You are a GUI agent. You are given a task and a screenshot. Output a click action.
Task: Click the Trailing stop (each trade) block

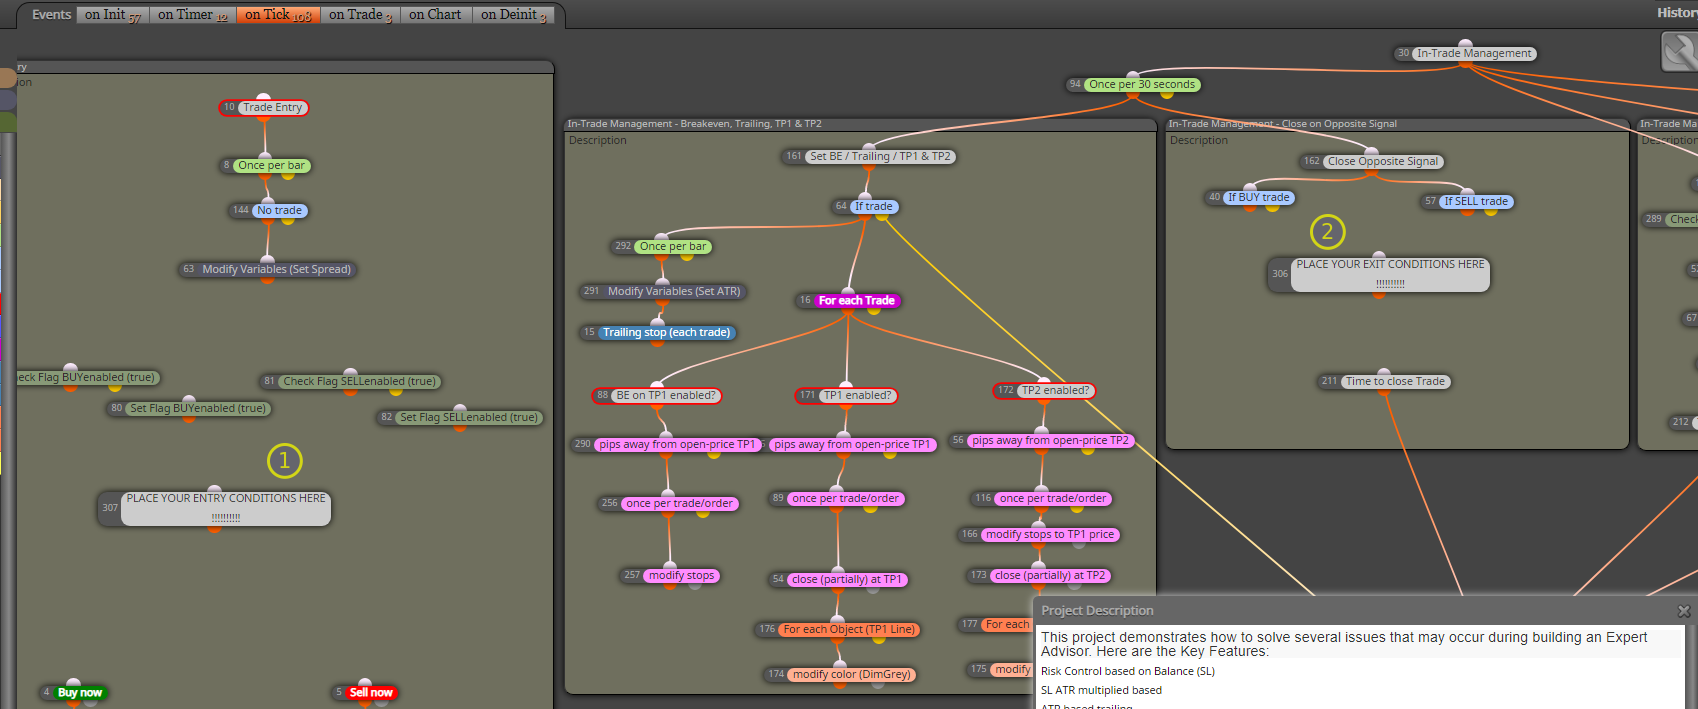667,332
